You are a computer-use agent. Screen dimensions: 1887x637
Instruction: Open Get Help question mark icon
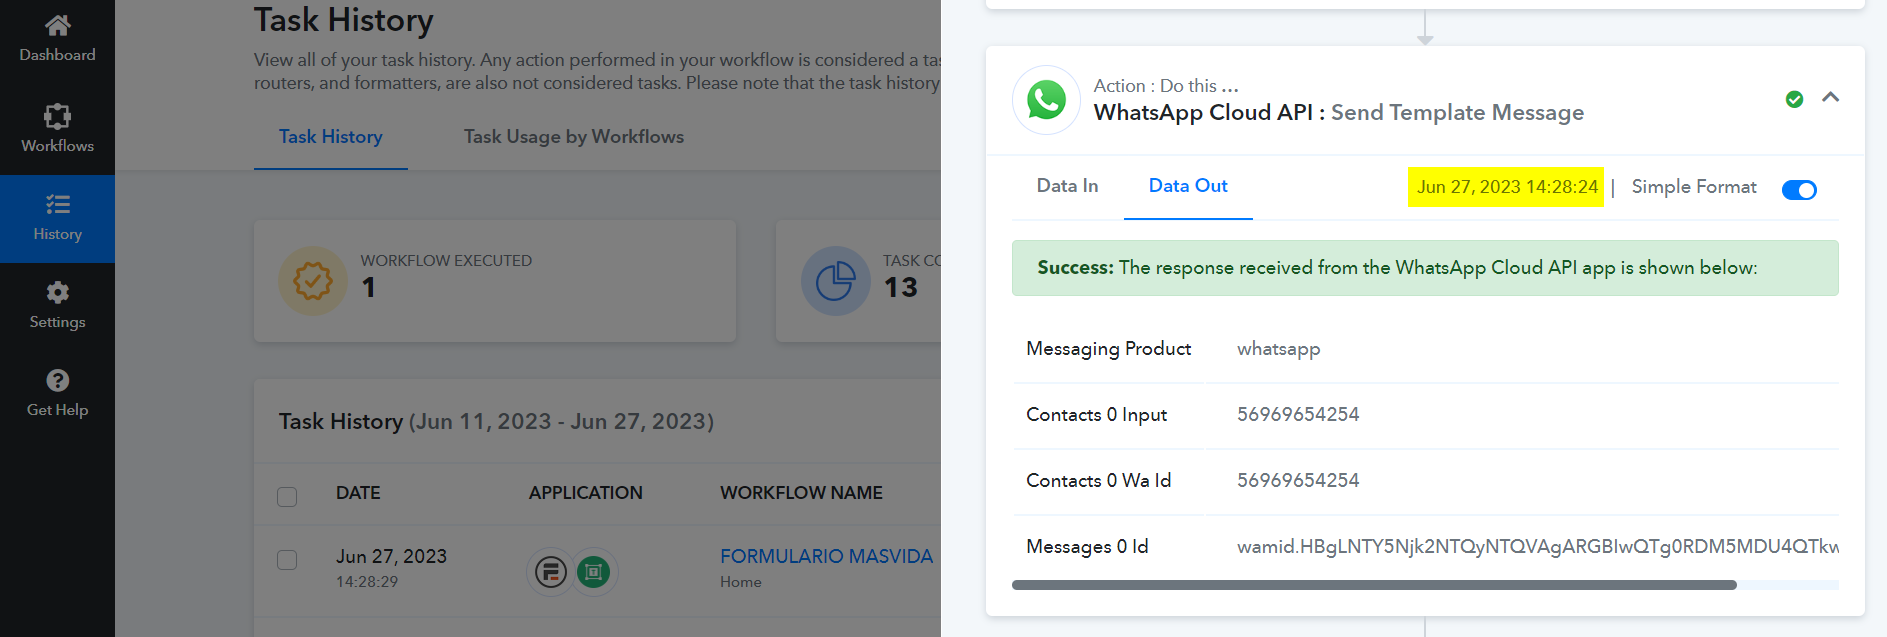[57, 380]
